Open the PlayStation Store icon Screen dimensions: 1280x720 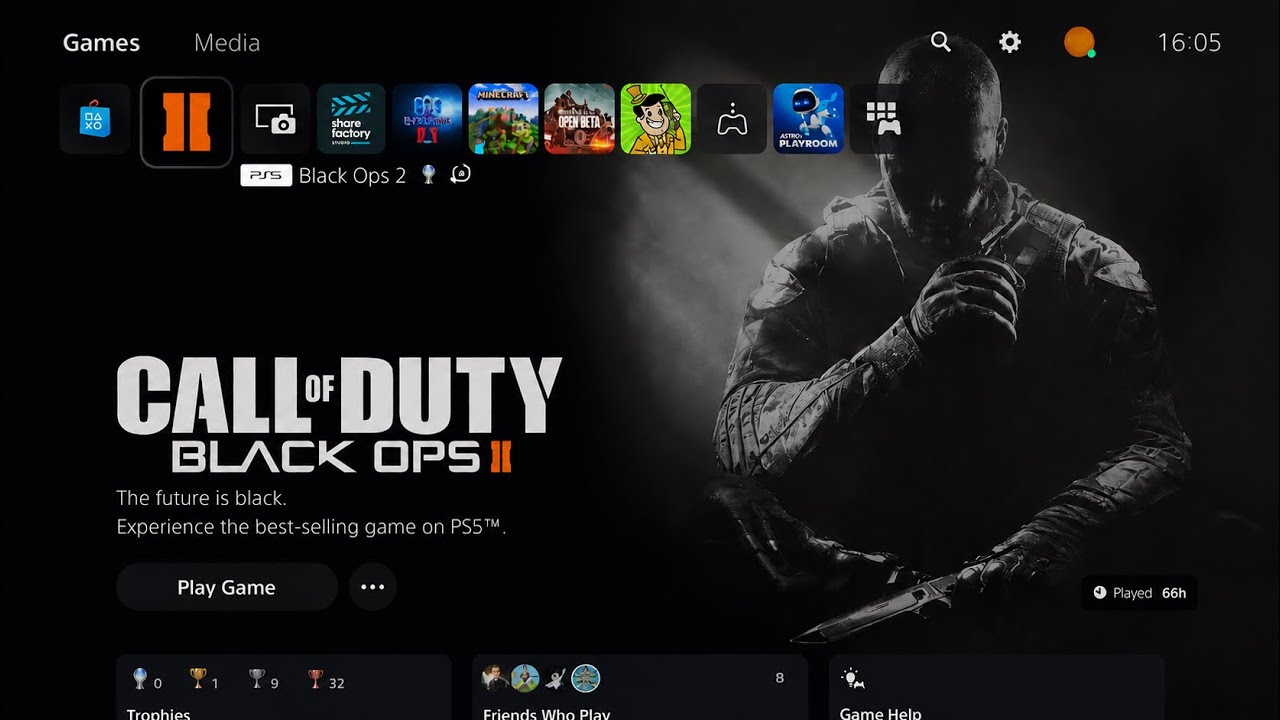pyautogui.click(x=95, y=119)
